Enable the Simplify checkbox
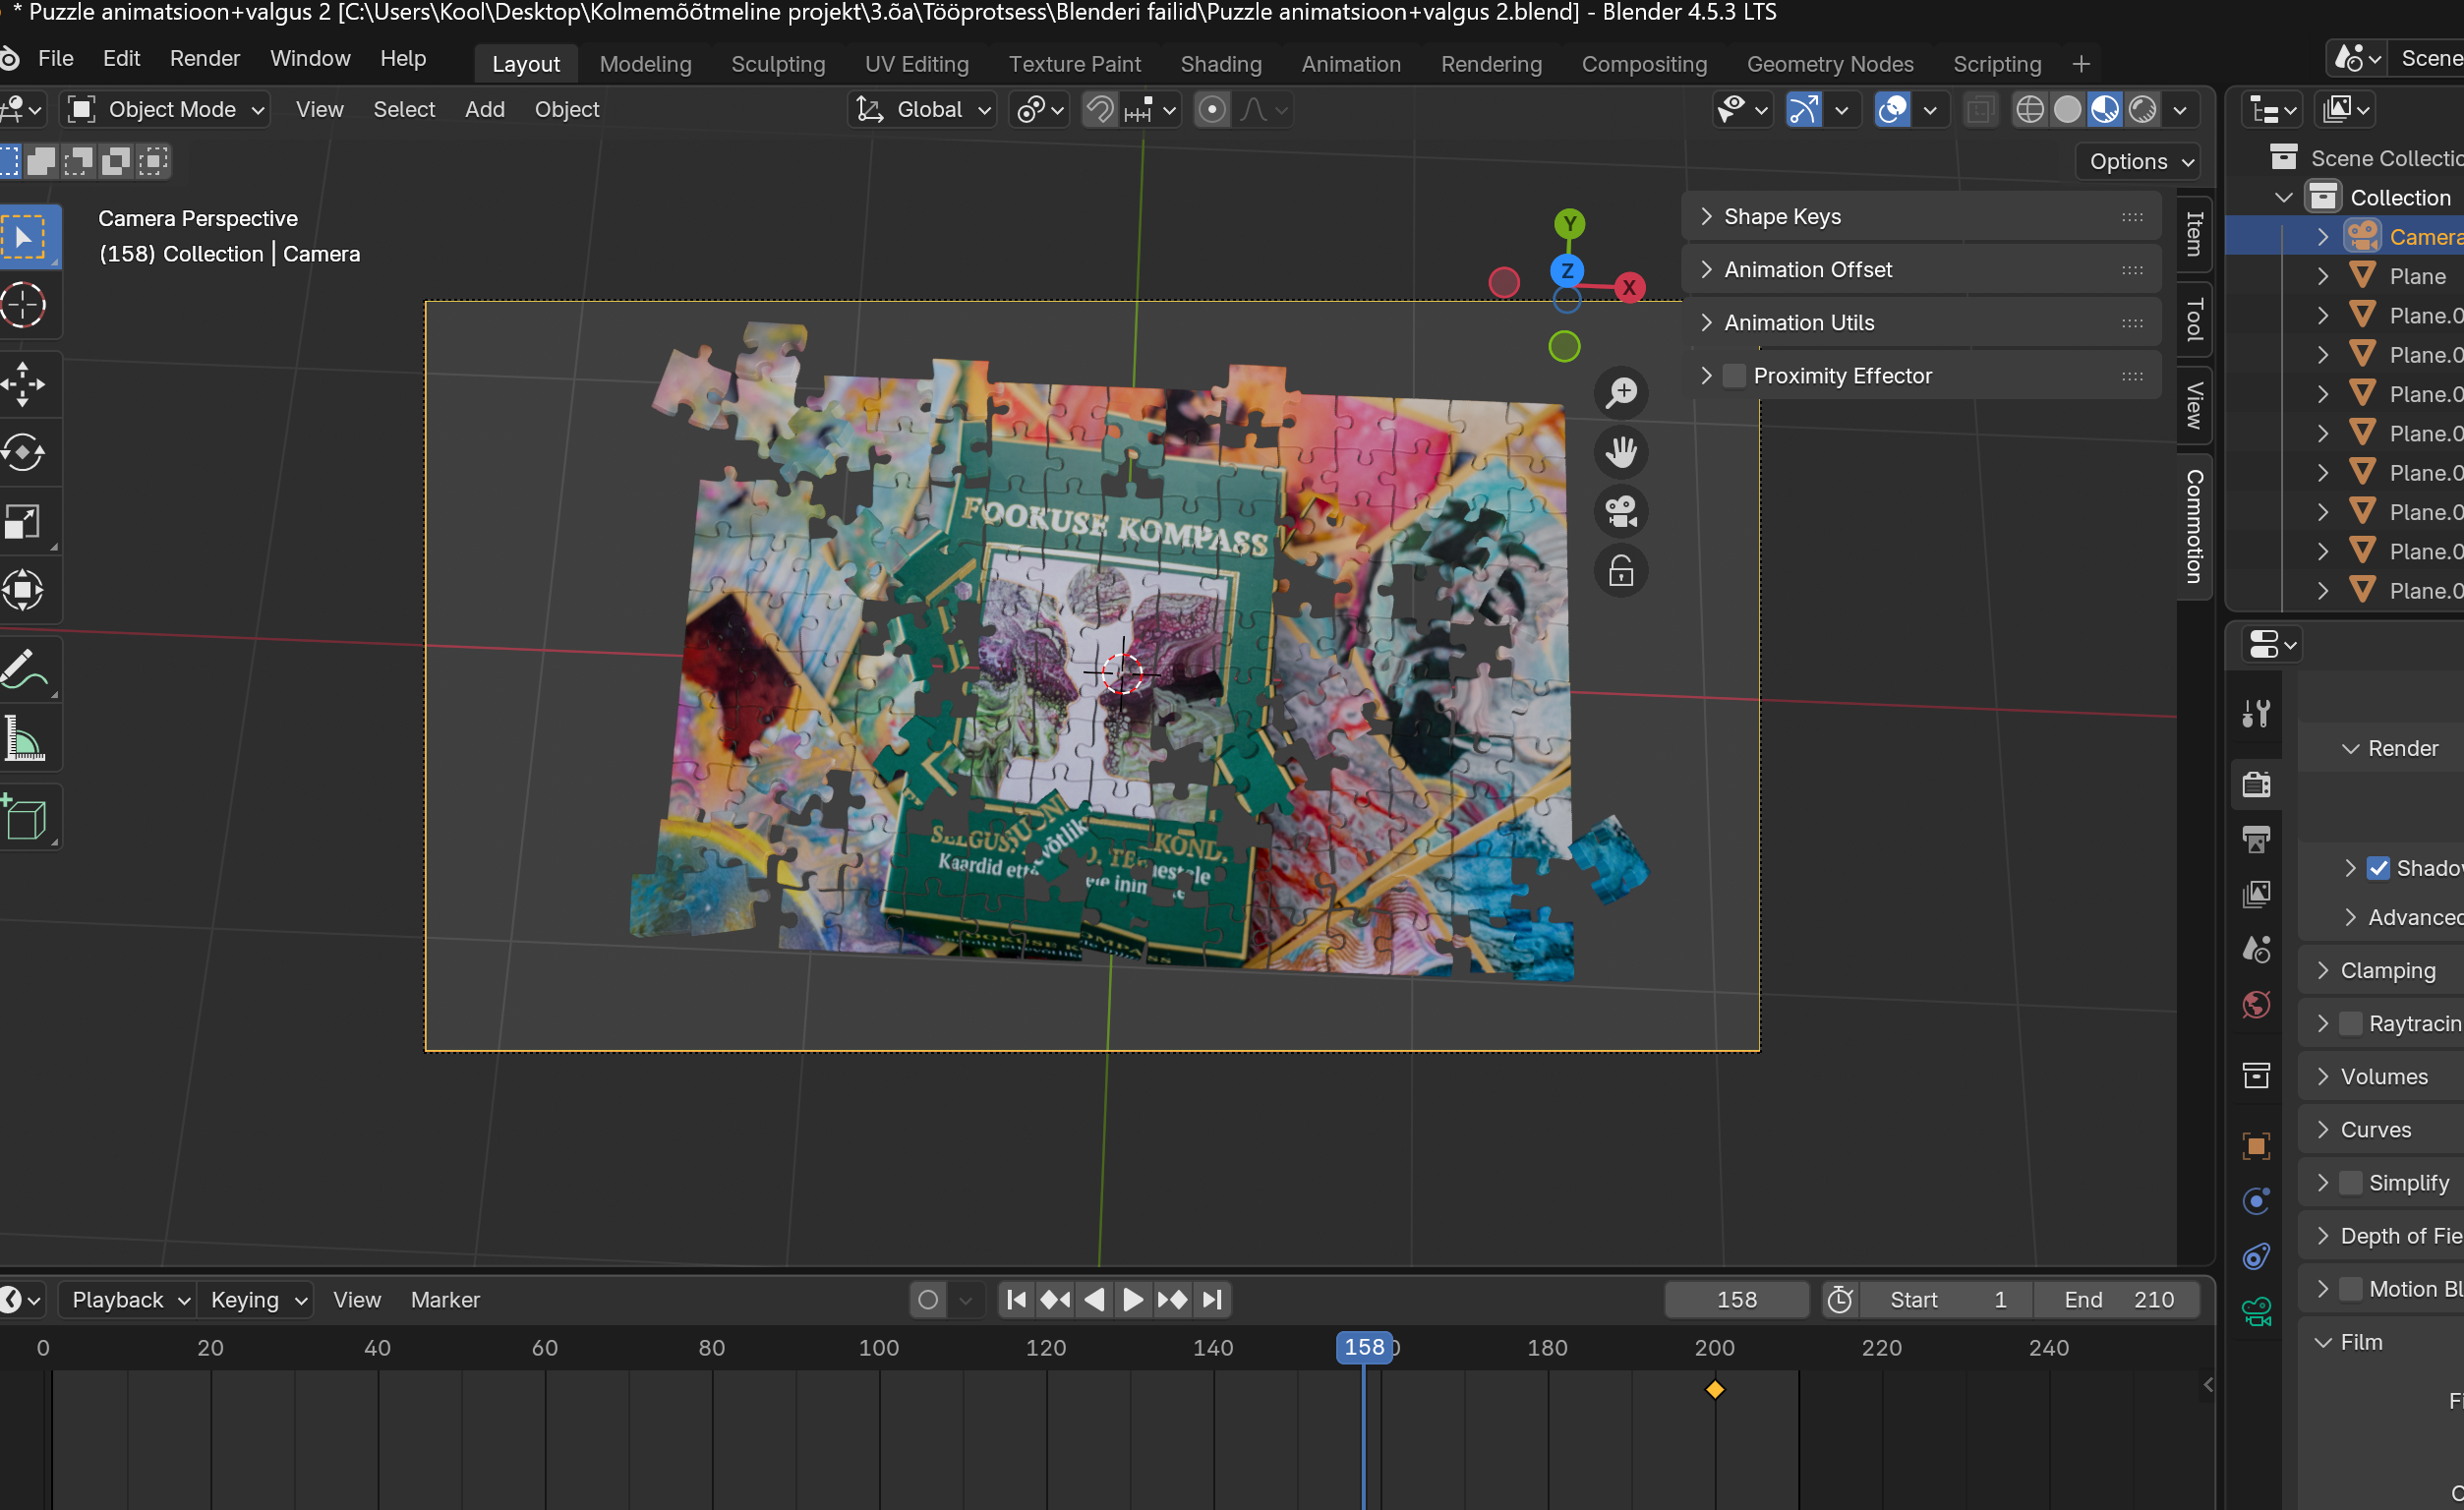Image resolution: width=2464 pixels, height=1510 pixels. (x=2352, y=1183)
